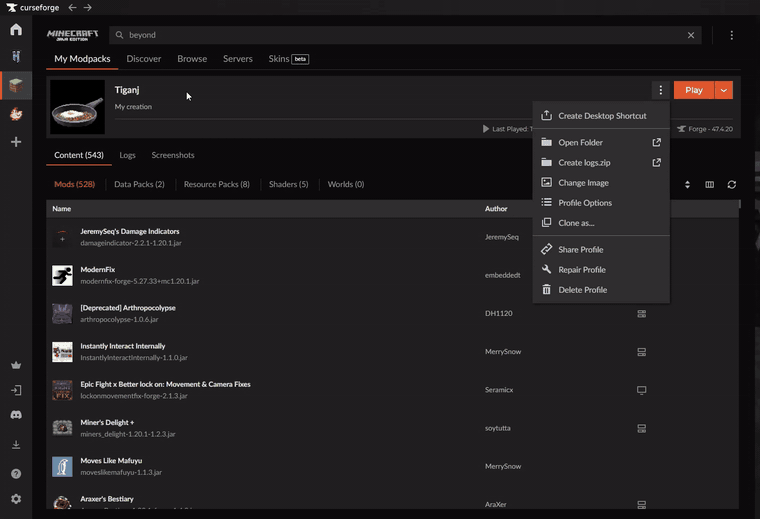The height and width of the screenshot is (519, 760).
Task: Open the top-right three-dot options menu
Action: pyautogui.click(x=731, y=35)
